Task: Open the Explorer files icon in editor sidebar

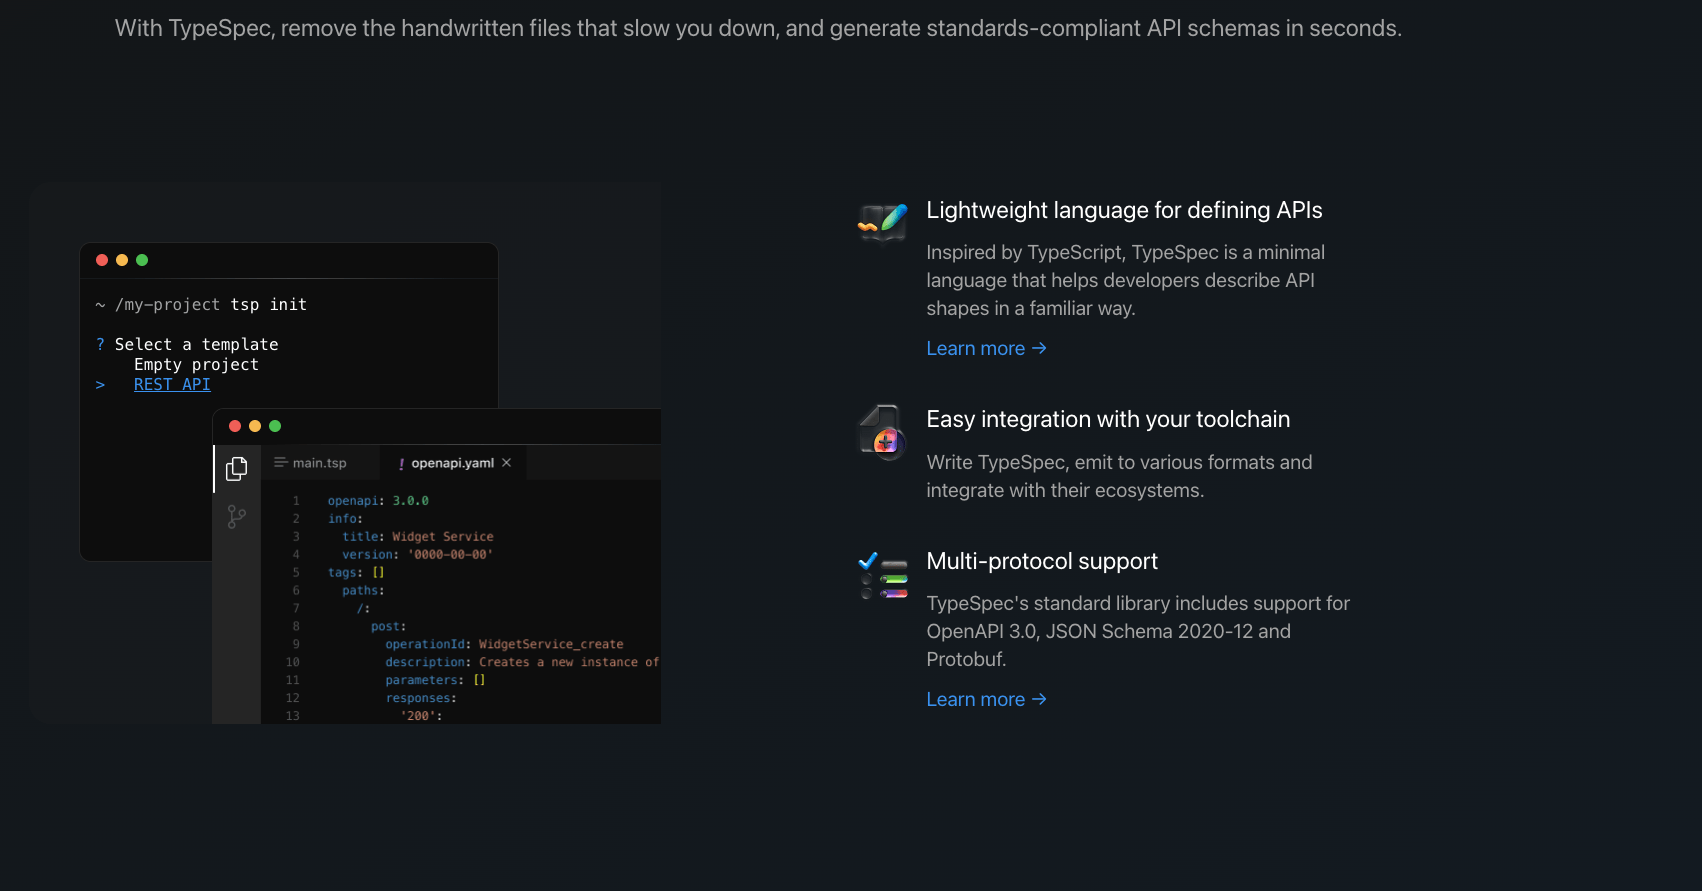Action: 237,468
